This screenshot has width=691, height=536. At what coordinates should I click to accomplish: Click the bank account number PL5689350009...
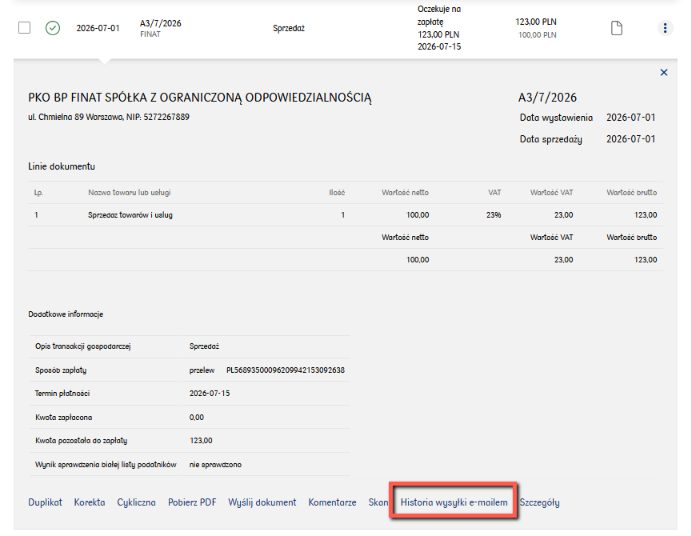(x=285, y=370)
